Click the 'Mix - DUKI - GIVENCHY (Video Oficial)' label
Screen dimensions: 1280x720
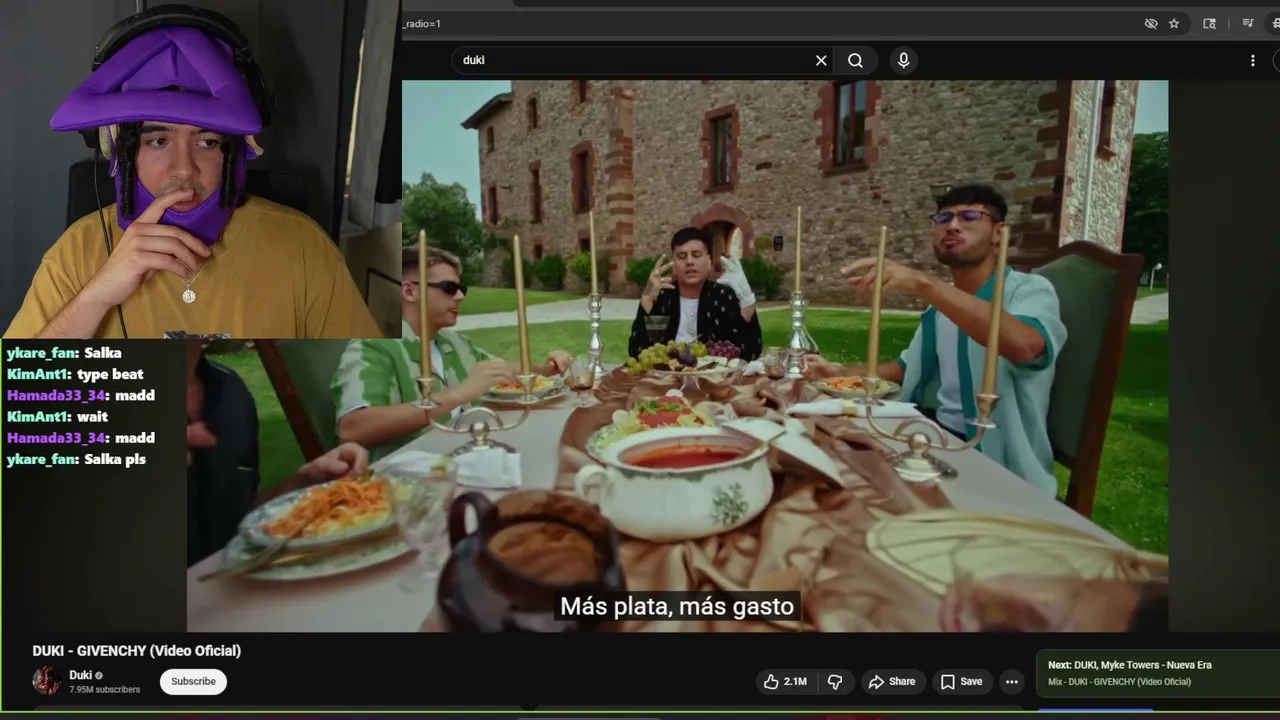pos(1119,682)
